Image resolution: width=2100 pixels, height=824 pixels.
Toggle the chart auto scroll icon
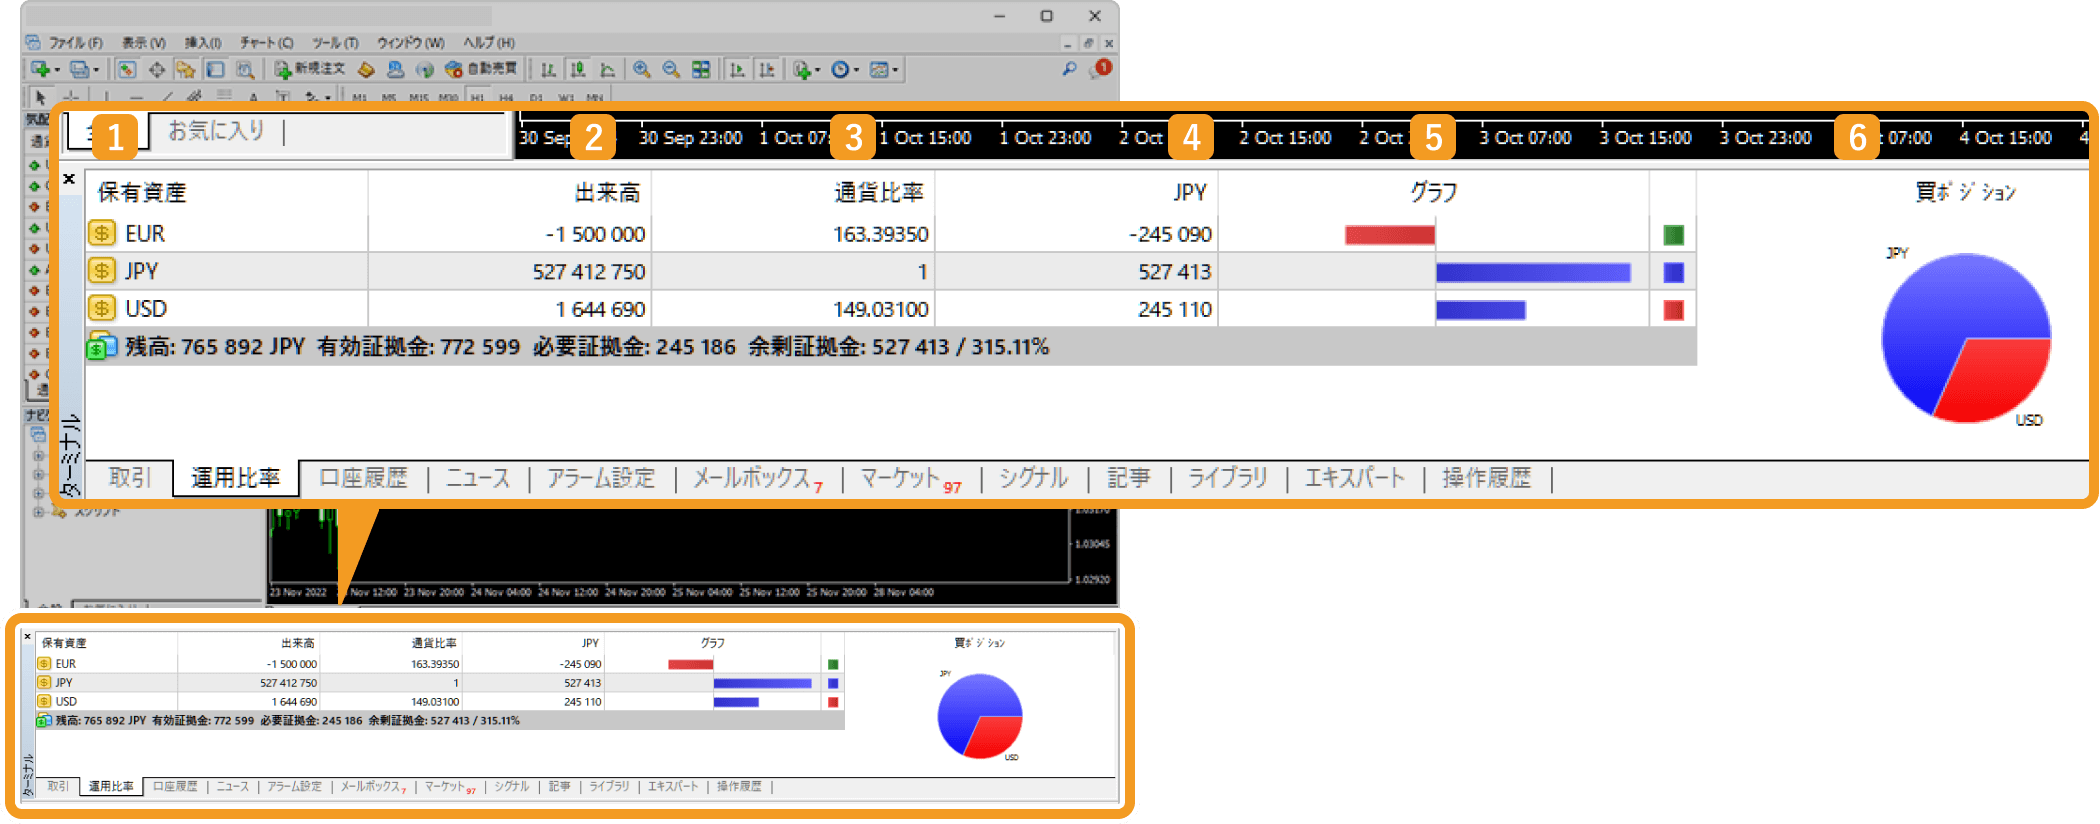pyautogui.click(x=737, y=69)
